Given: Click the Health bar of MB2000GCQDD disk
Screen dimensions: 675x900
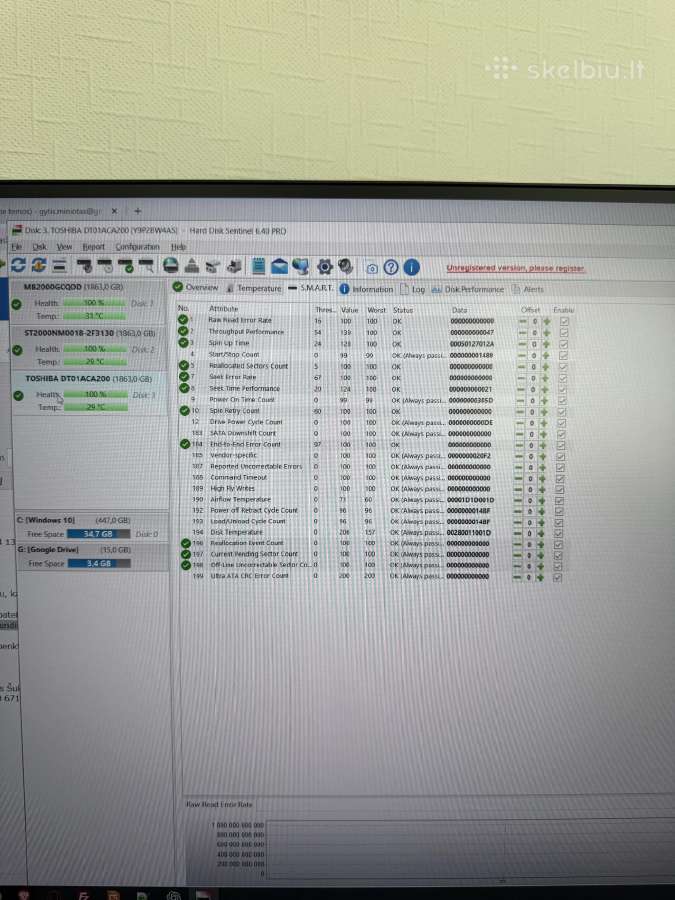Looking at the screenshot, I should click(x=94, y=302).
